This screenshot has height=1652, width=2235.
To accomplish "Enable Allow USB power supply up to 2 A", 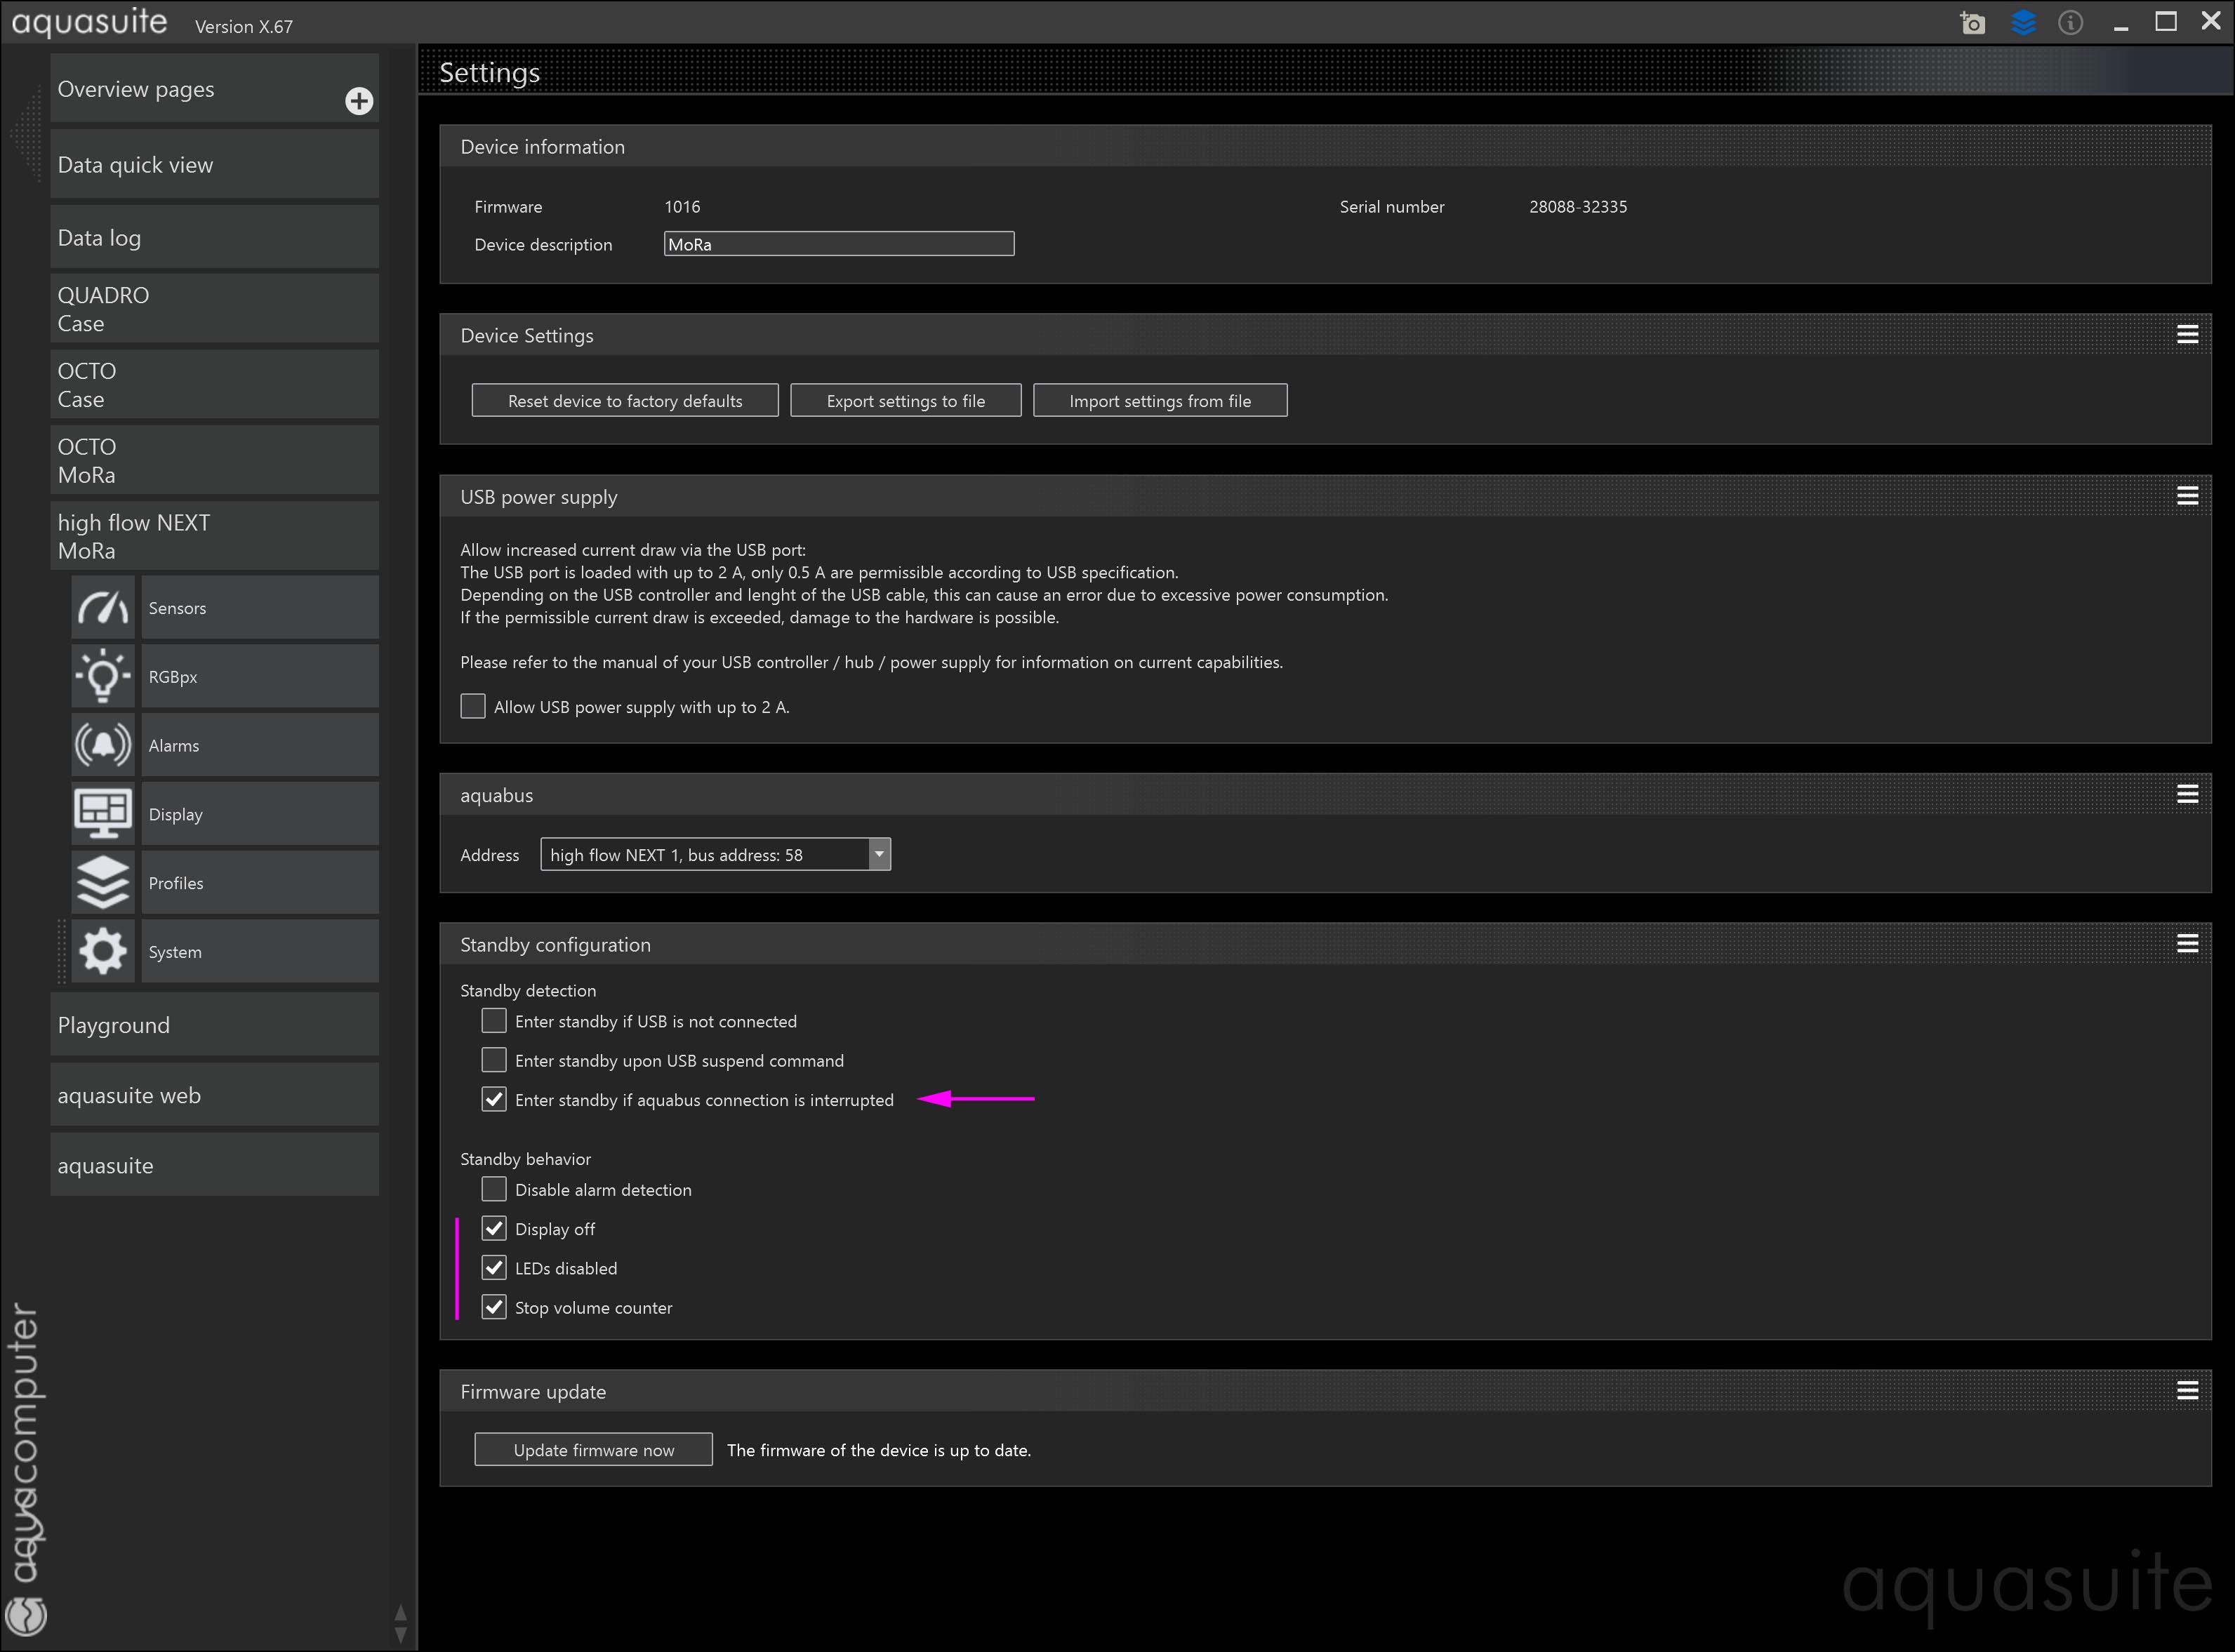I will (x=473, y=707).
